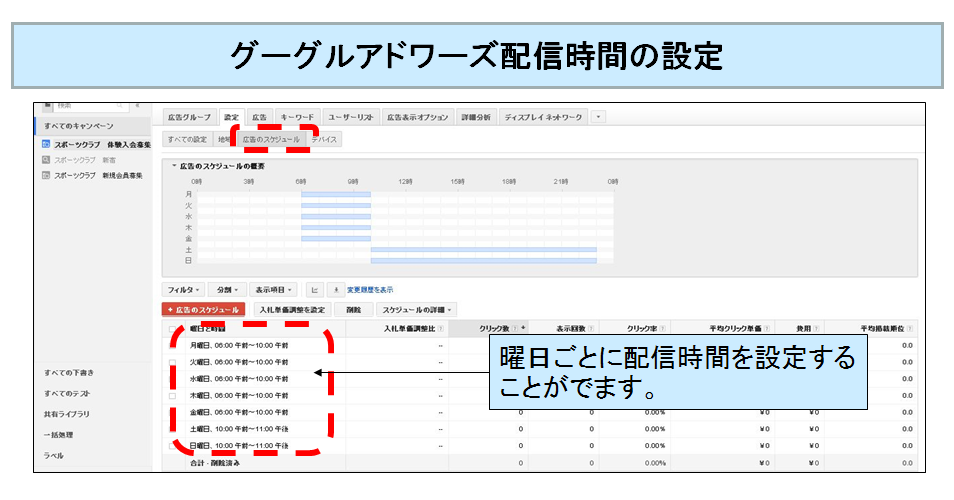The image size is (954, 500).
Task: Open the chart graph icon button
Action: (x=315, y=290)
